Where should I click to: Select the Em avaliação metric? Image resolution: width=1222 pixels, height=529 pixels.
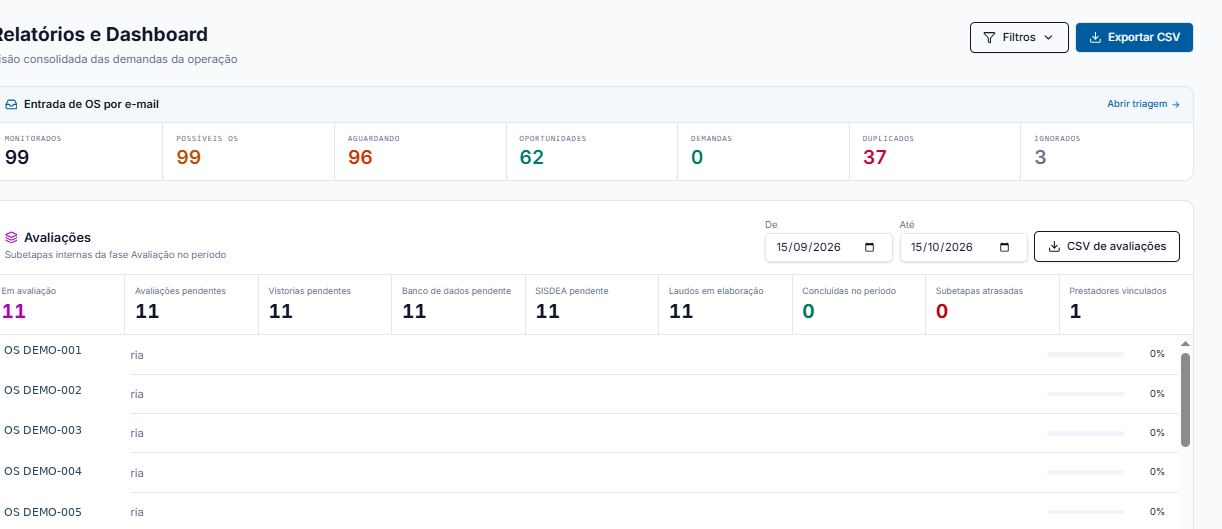tap(60, 304)
